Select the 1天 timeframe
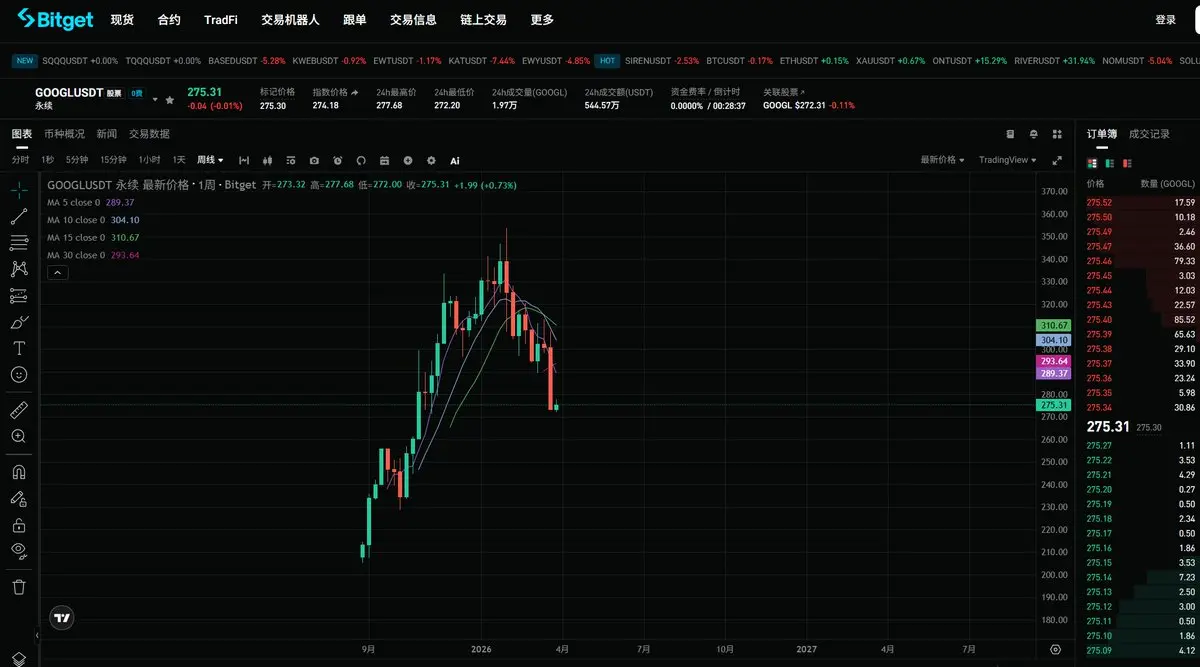 (x=179, y=160)
